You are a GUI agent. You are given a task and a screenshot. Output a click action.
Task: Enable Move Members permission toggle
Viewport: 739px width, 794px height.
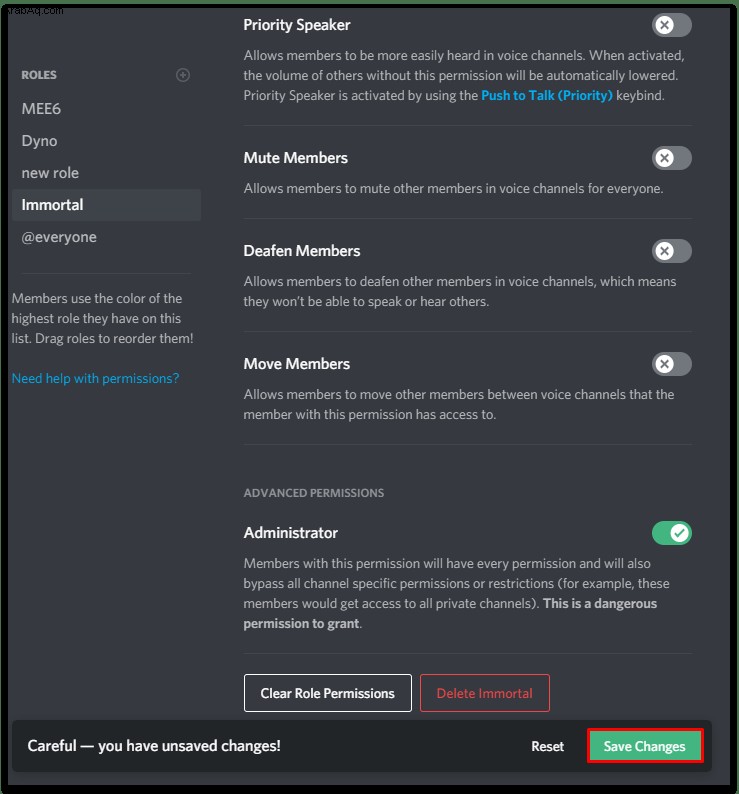(672, 364)
